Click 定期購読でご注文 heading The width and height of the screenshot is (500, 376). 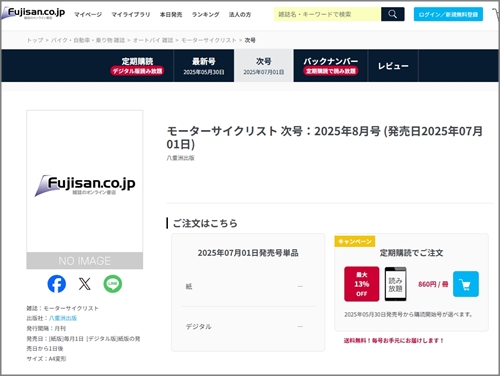pos(412,253)
